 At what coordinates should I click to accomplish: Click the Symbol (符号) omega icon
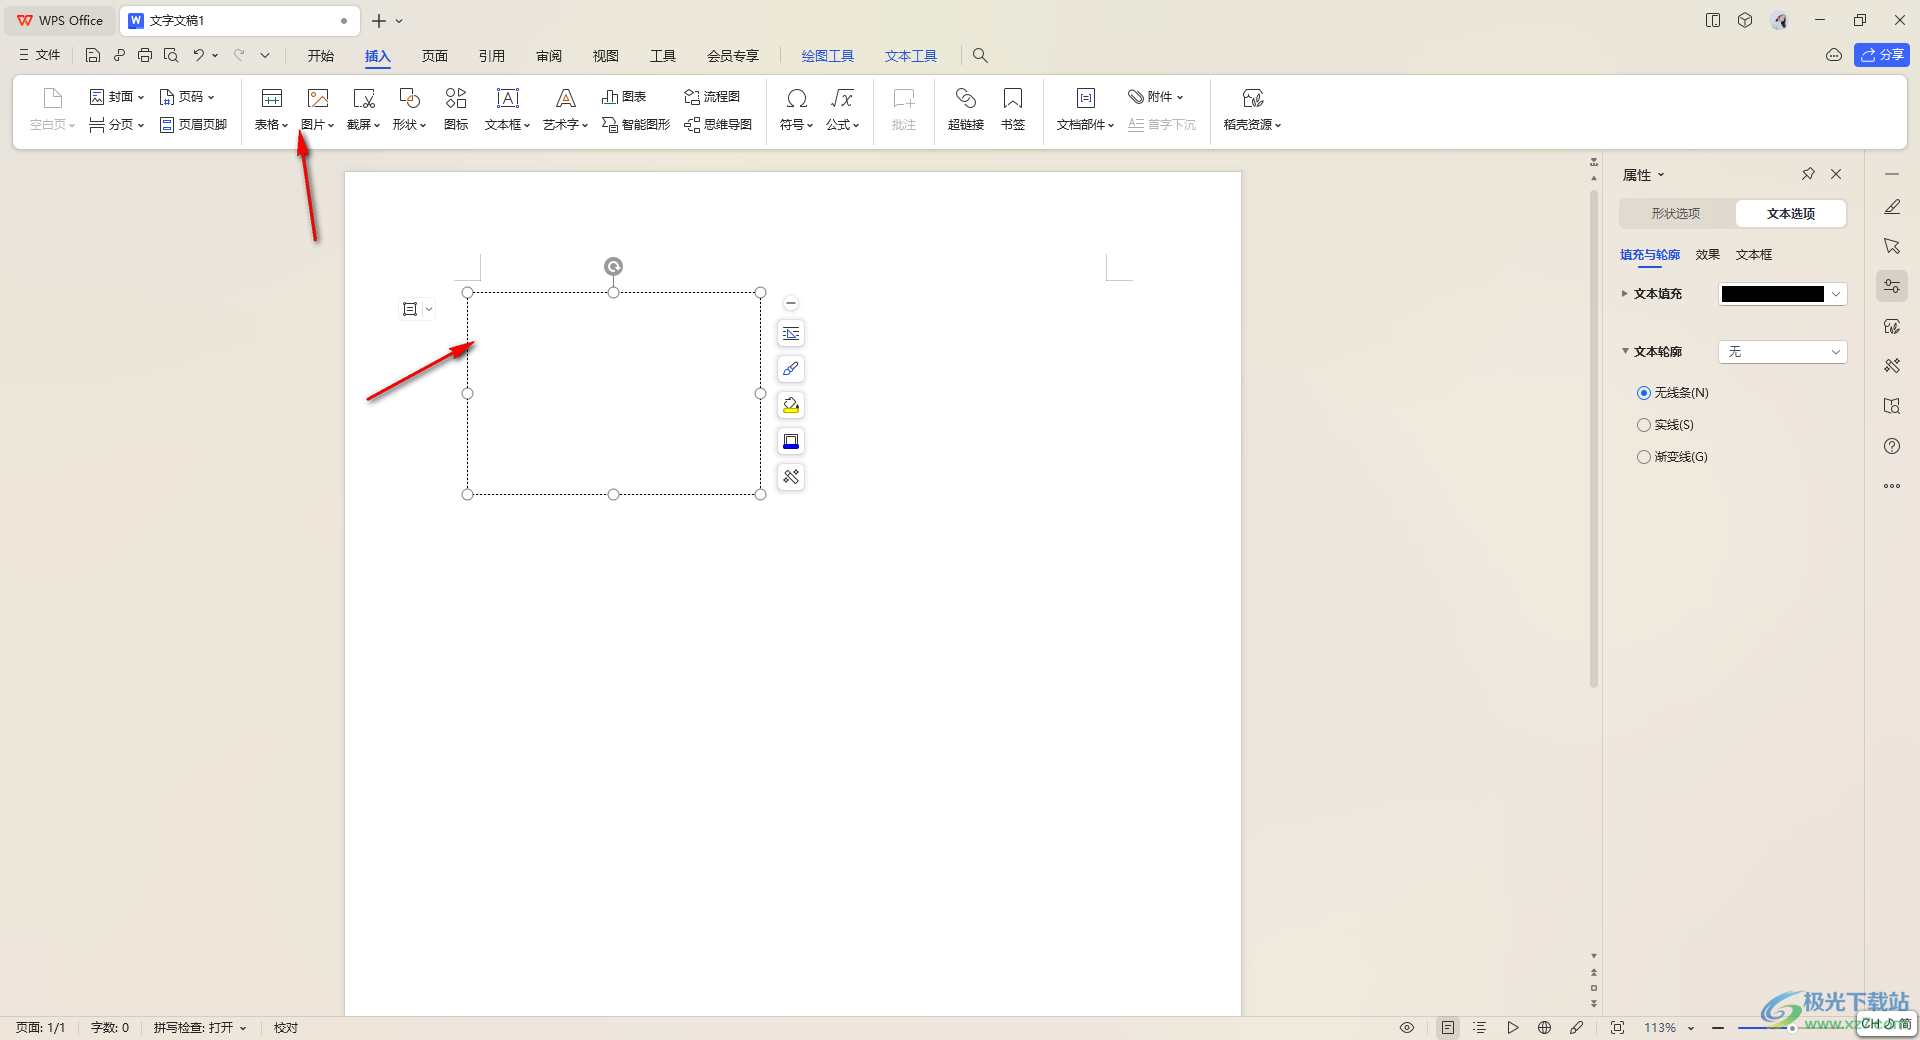pyautogui.click(x=797, y=98)
